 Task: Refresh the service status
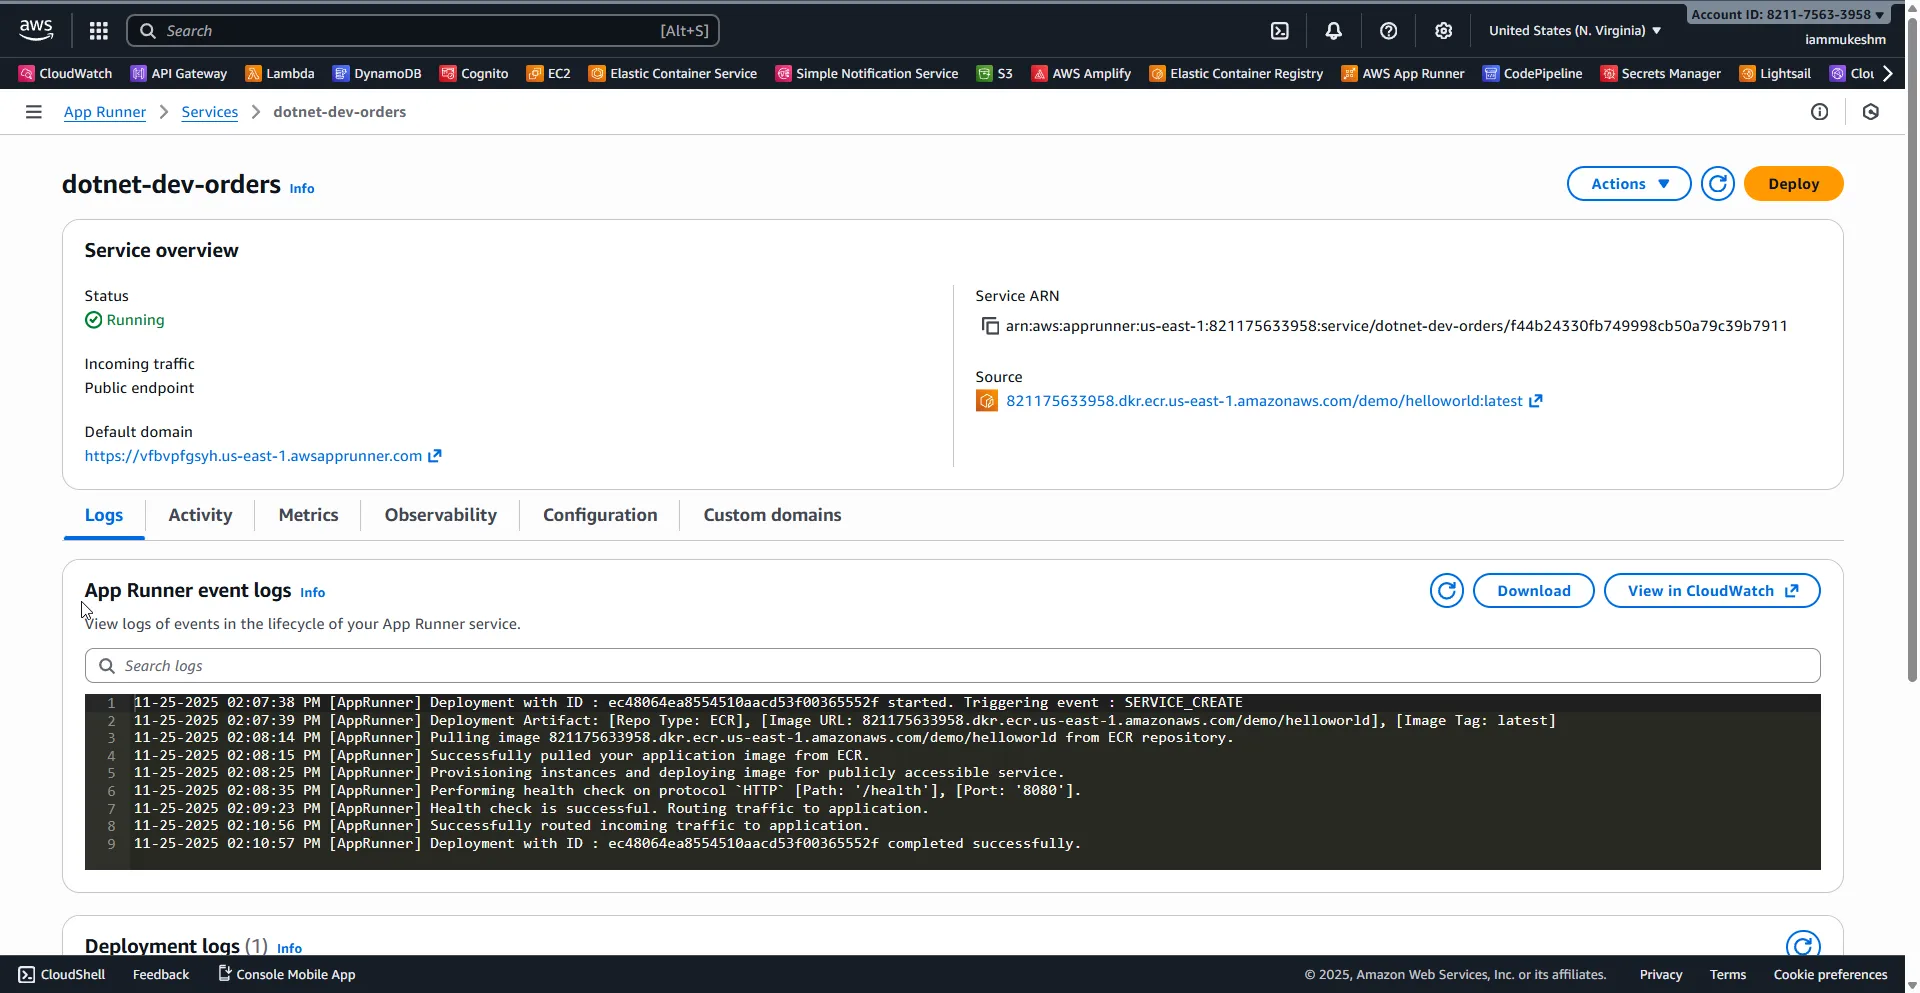[x=1718, y=183]
